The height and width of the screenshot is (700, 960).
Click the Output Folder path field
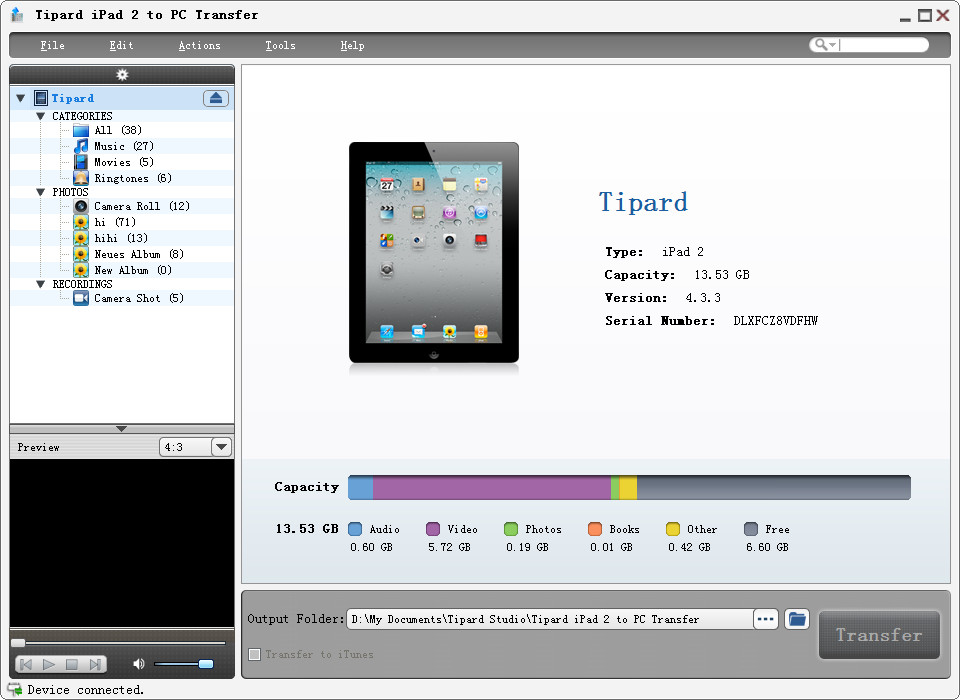[550, 619]
